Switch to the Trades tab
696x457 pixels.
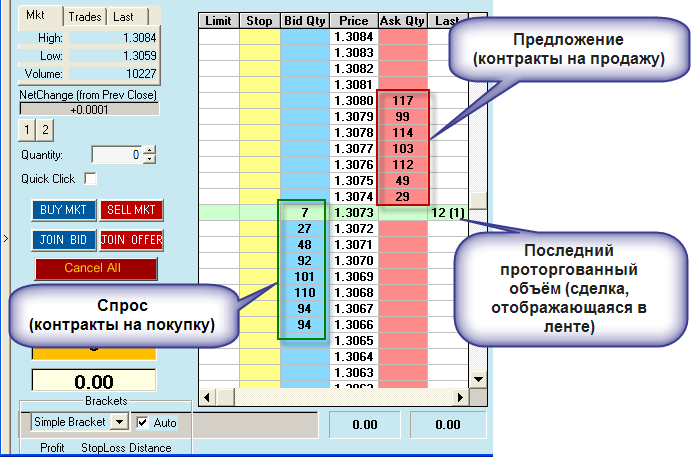pyautogui.click(x=87, y=17)
